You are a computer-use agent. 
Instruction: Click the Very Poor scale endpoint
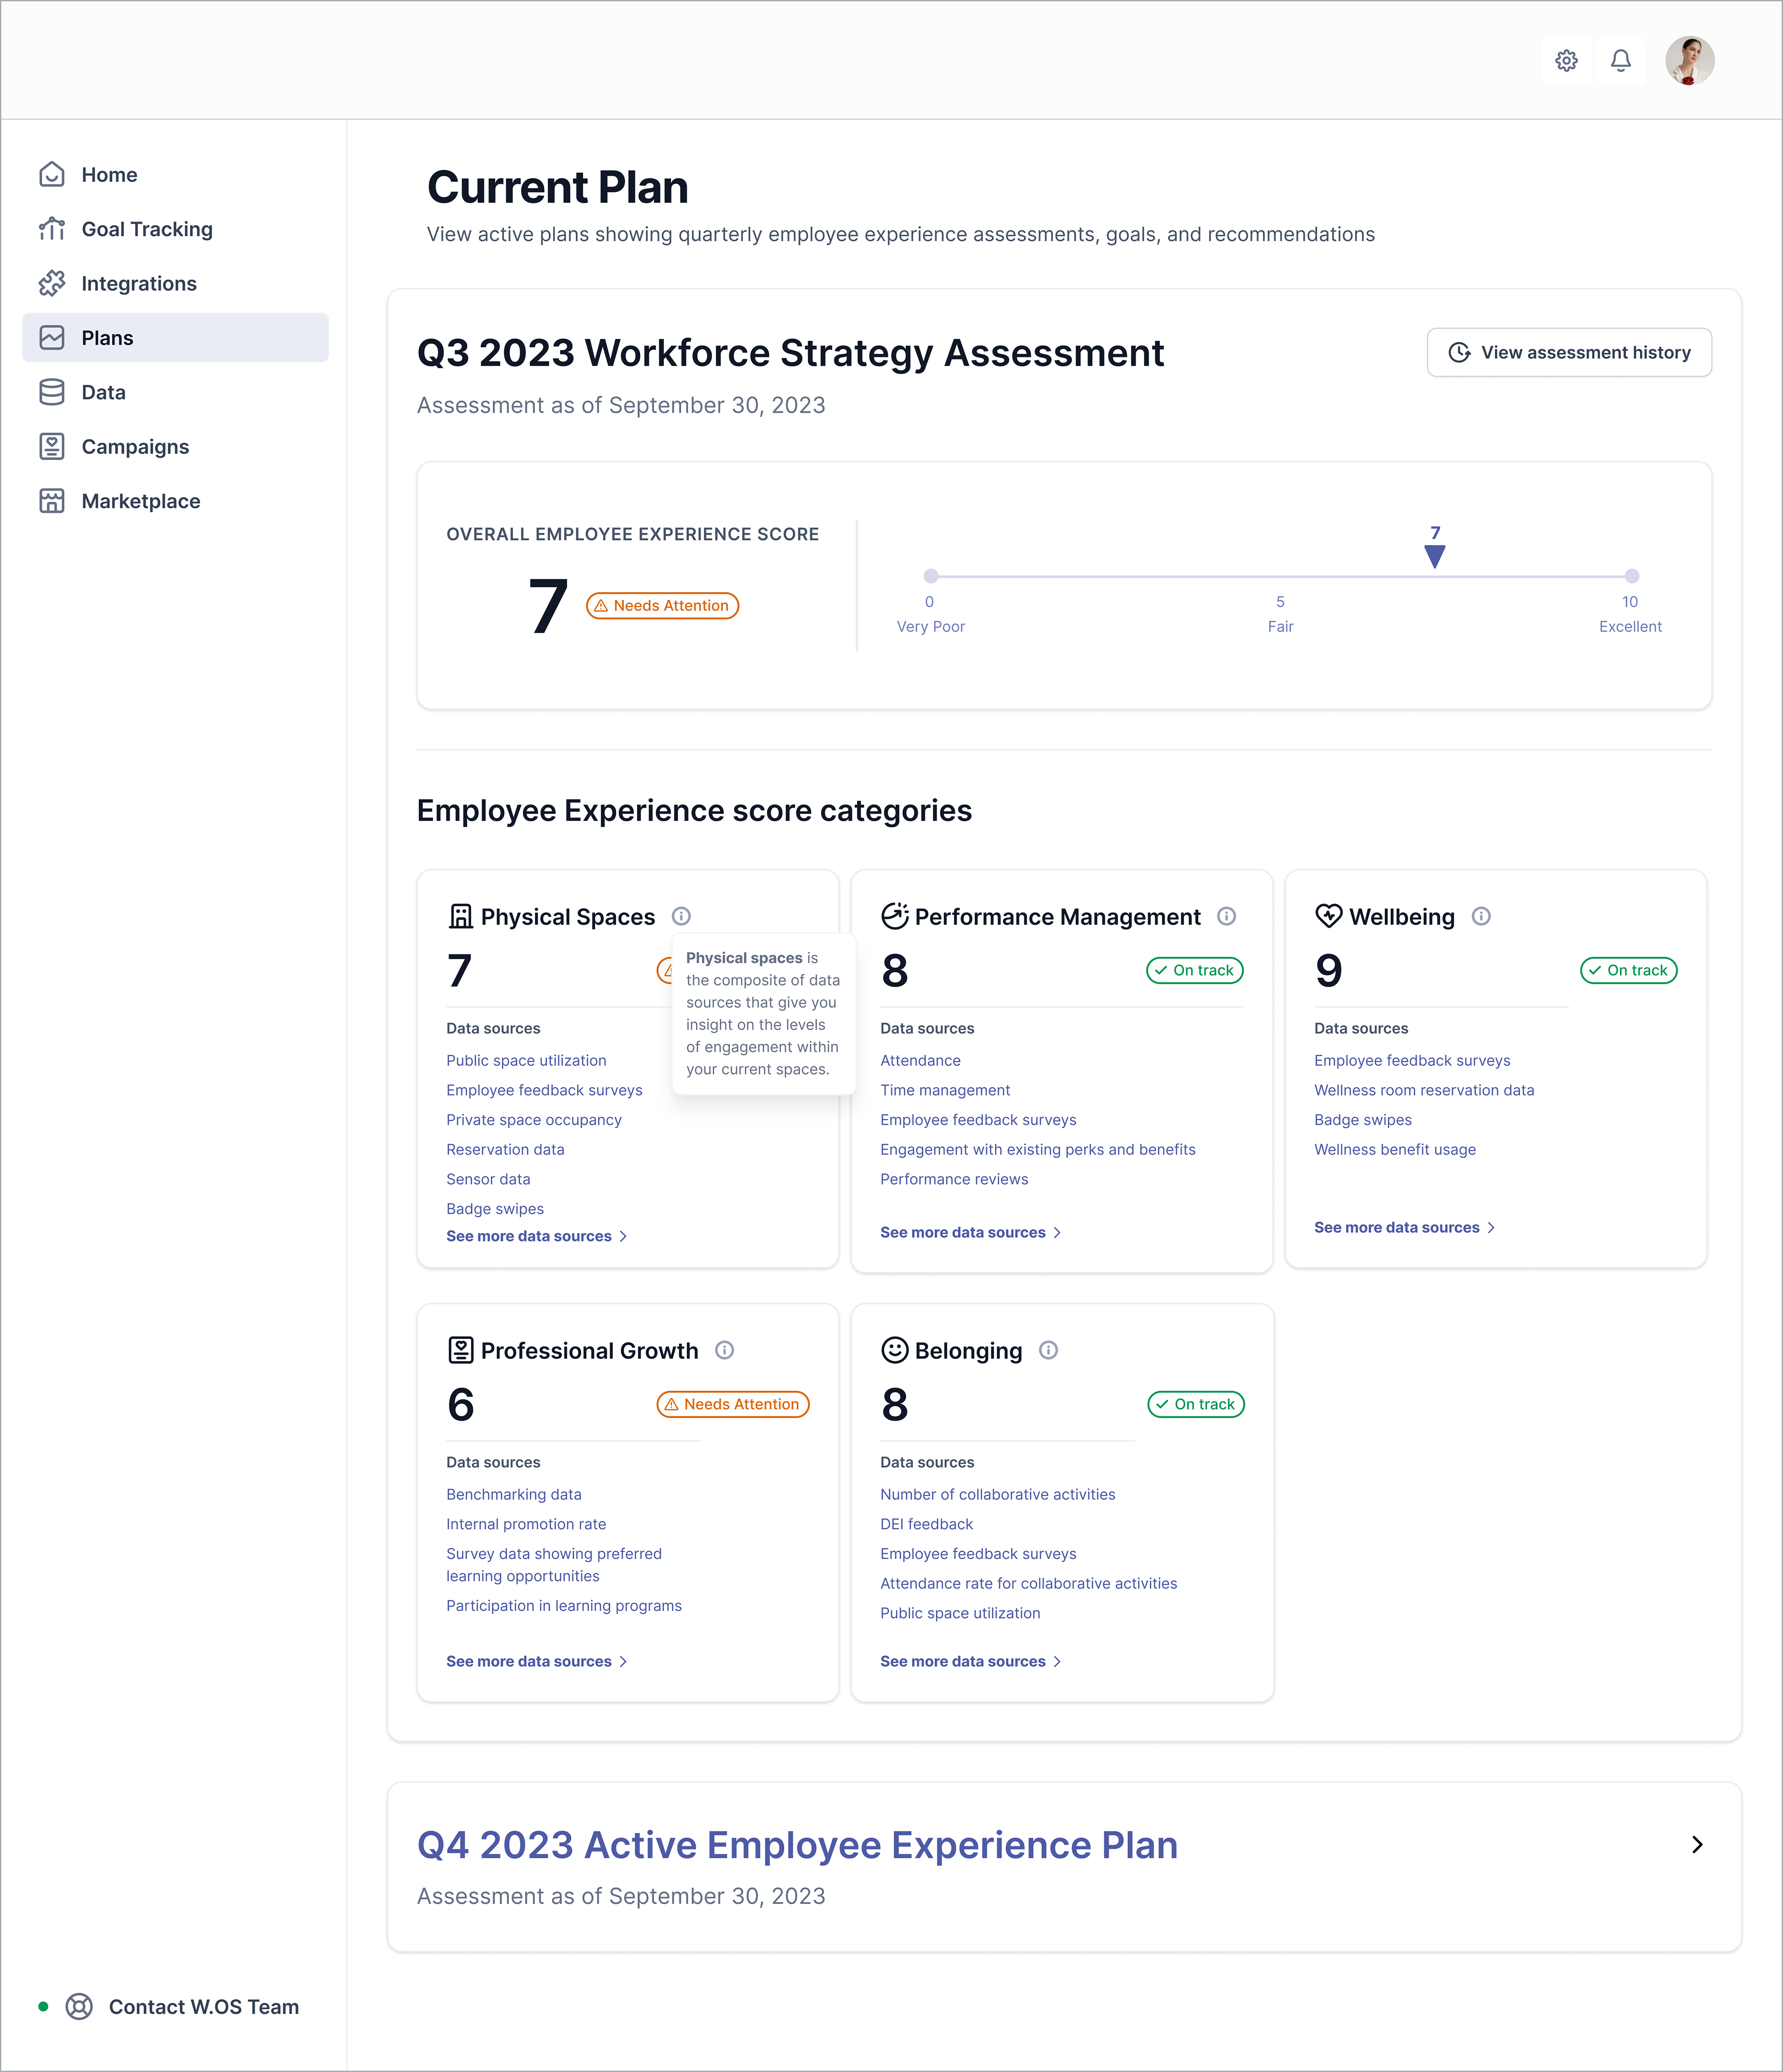pos(931,576)
